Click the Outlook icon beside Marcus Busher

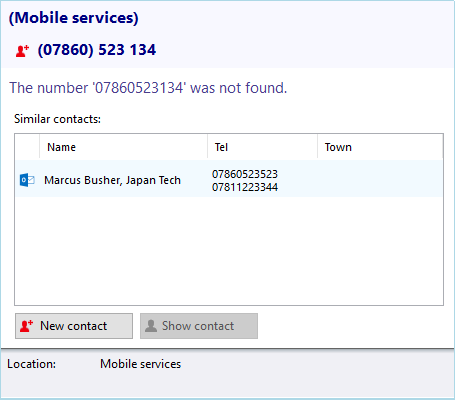click(27, 180)
